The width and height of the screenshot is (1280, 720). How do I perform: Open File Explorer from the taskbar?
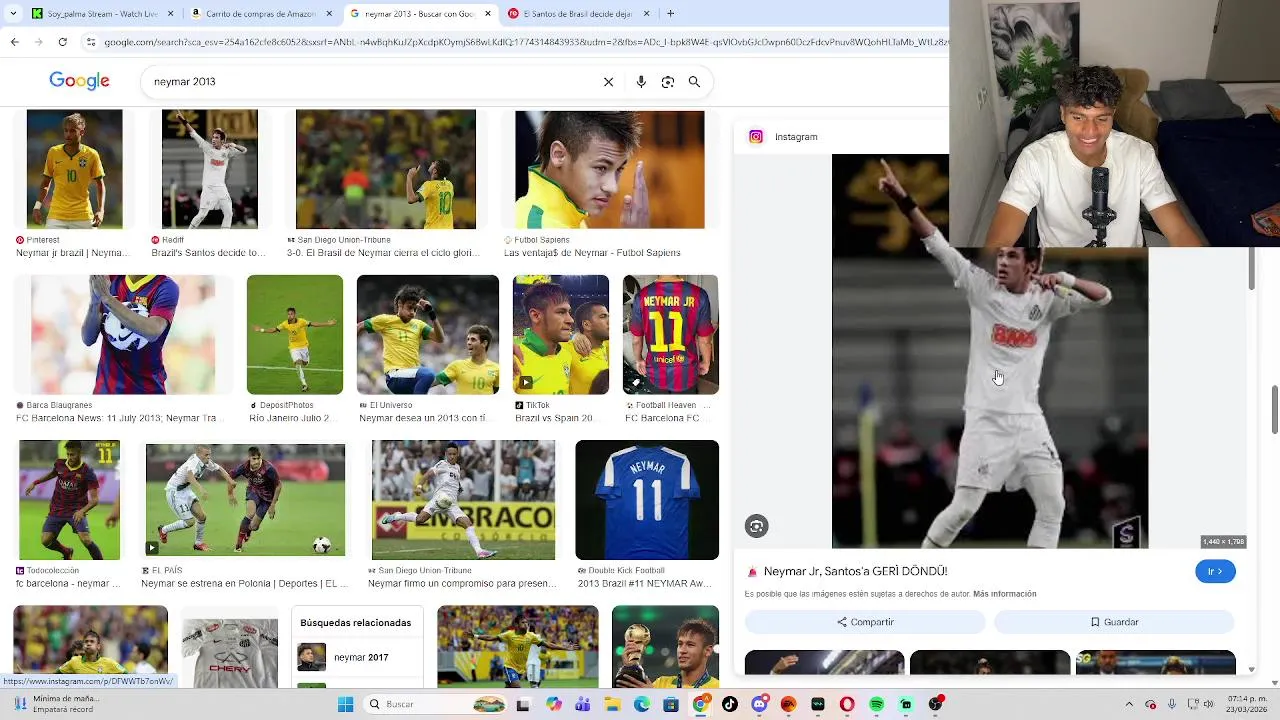pos(612,704)
